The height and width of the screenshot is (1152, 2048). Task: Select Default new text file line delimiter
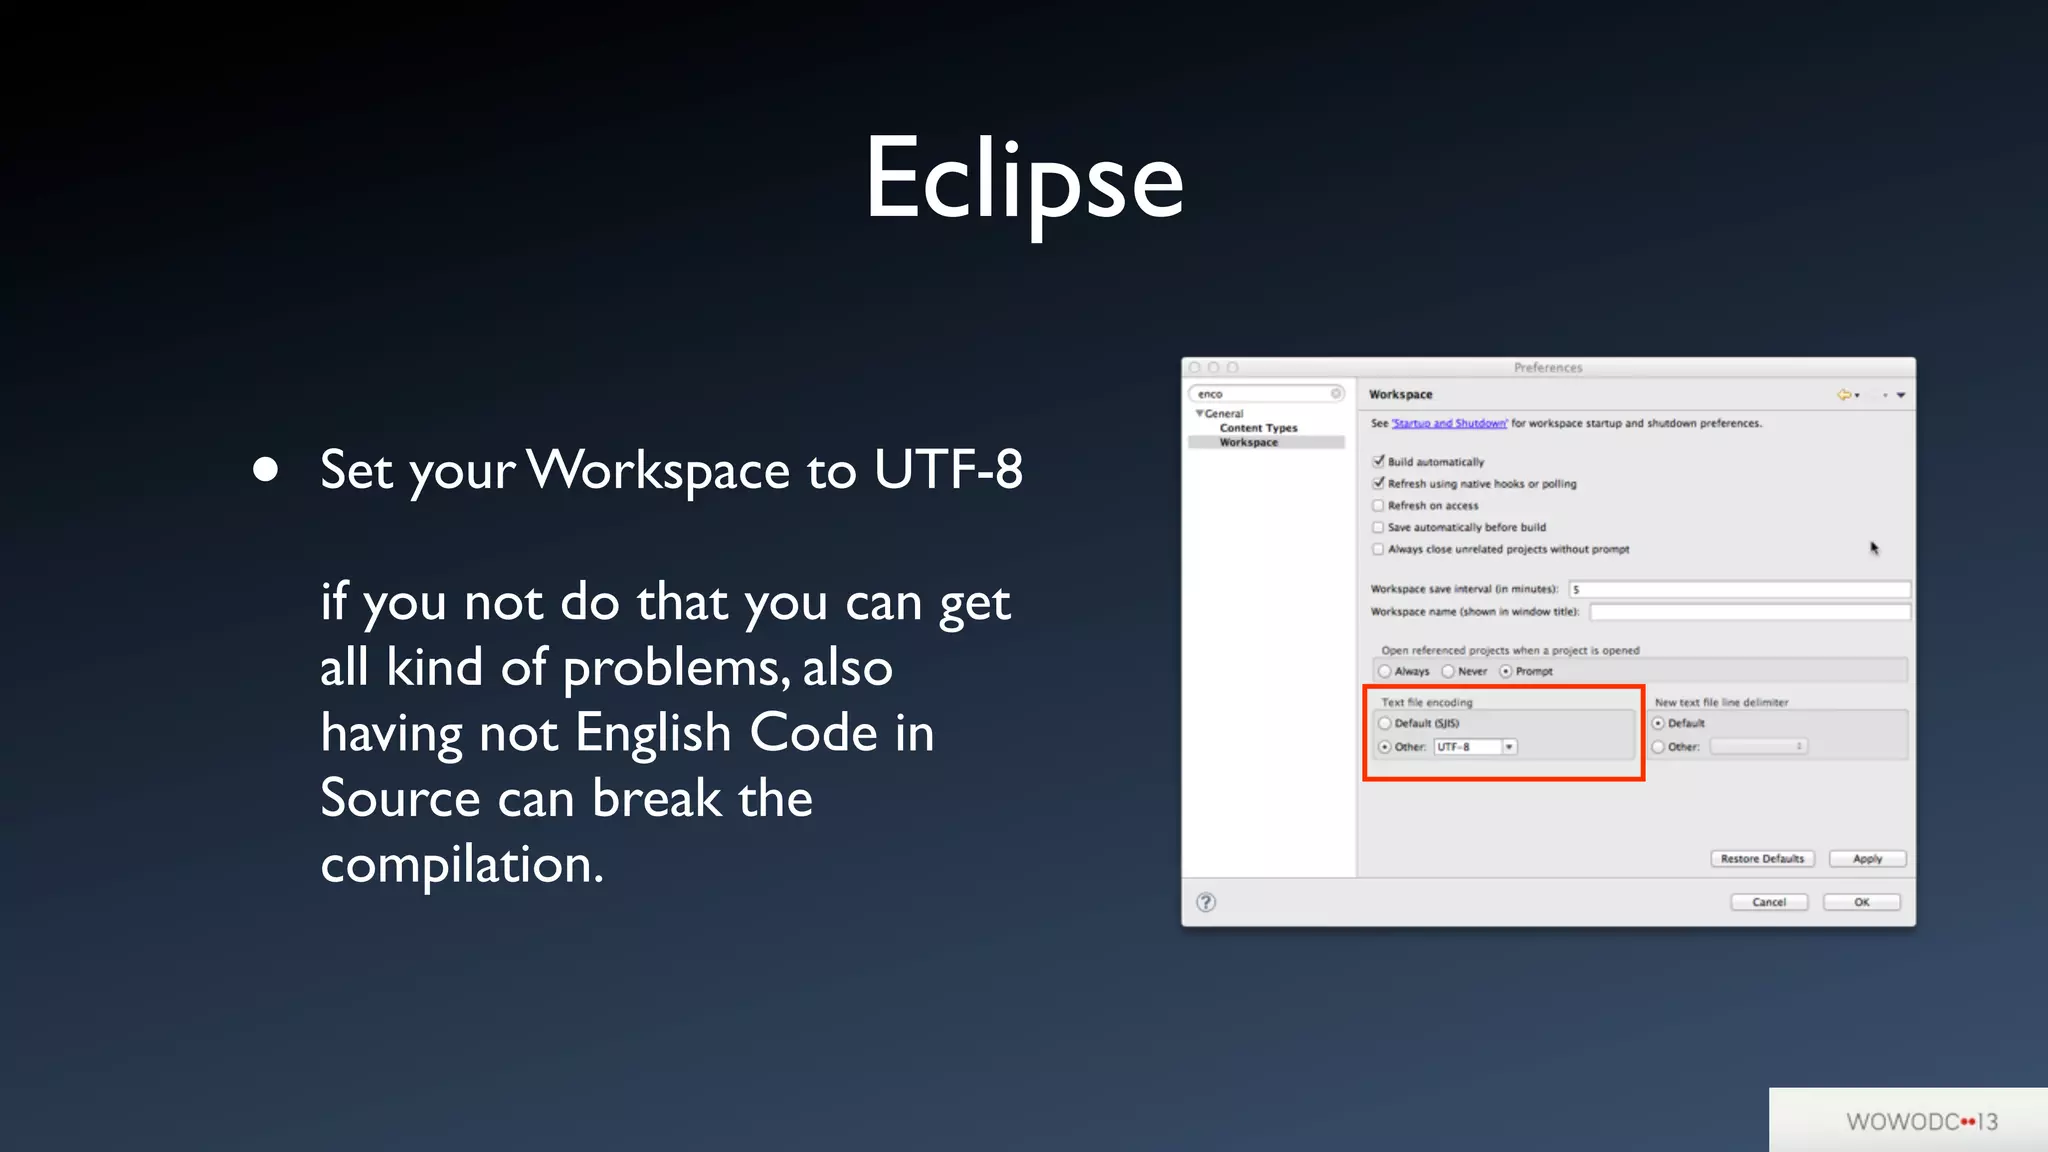click(x=1658, y=723)
